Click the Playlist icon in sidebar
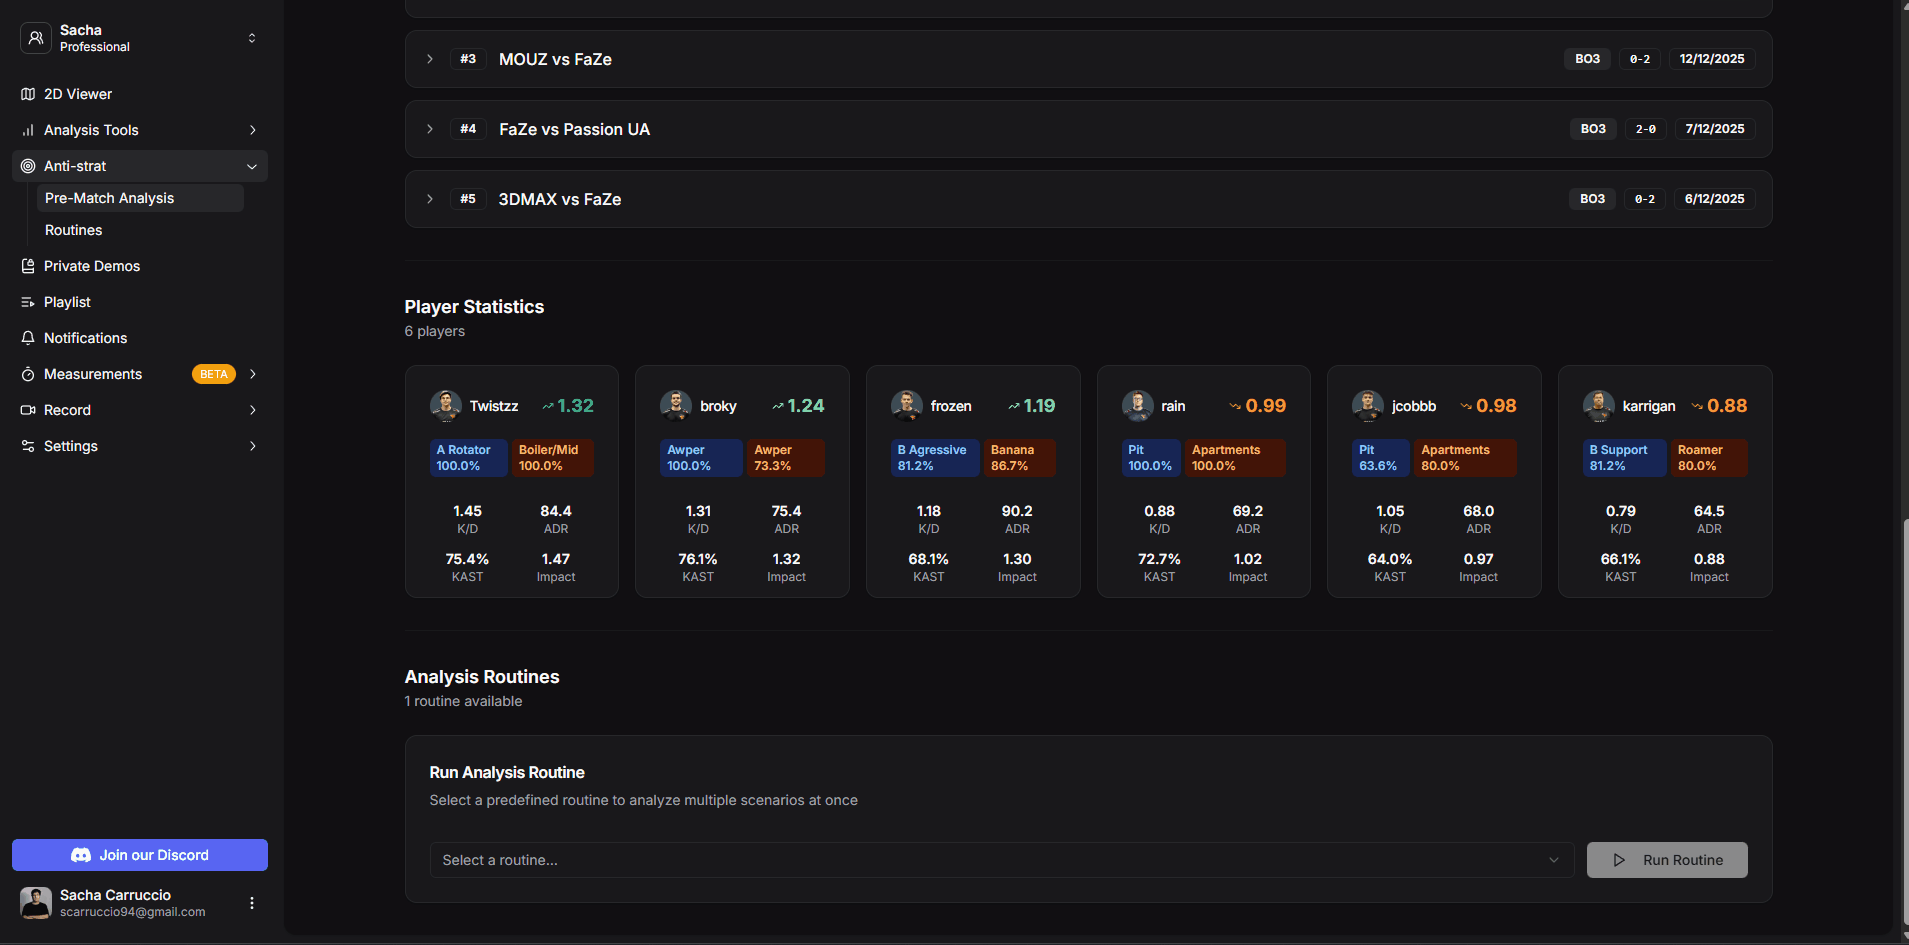This screenshot has height=945, width=1909. (28, 302)
